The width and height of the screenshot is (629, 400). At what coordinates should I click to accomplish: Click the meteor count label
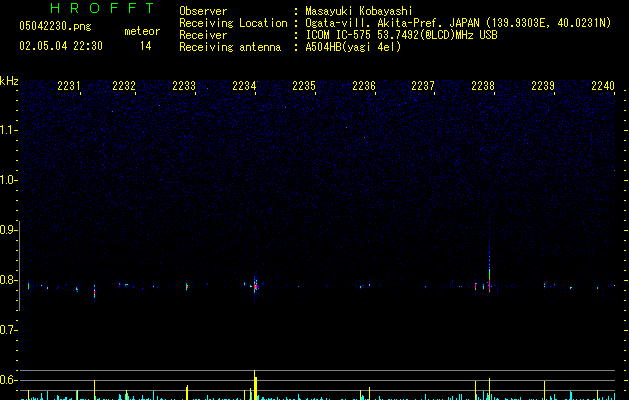coord(142,31)
